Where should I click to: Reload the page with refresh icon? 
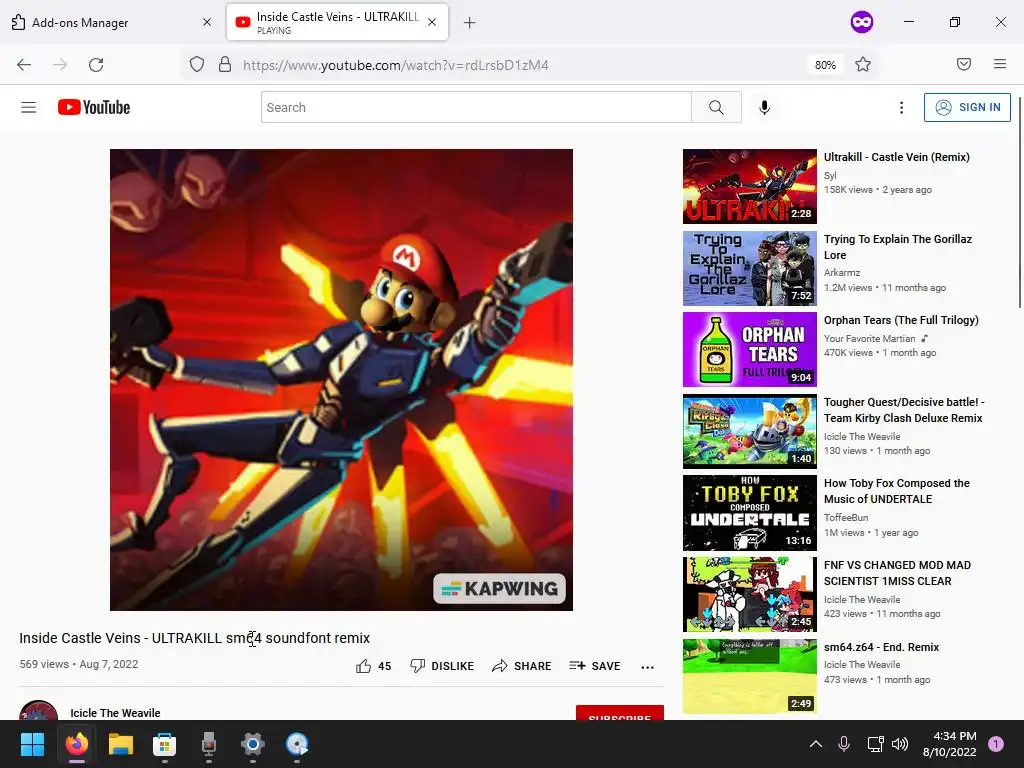coord(96,65)
